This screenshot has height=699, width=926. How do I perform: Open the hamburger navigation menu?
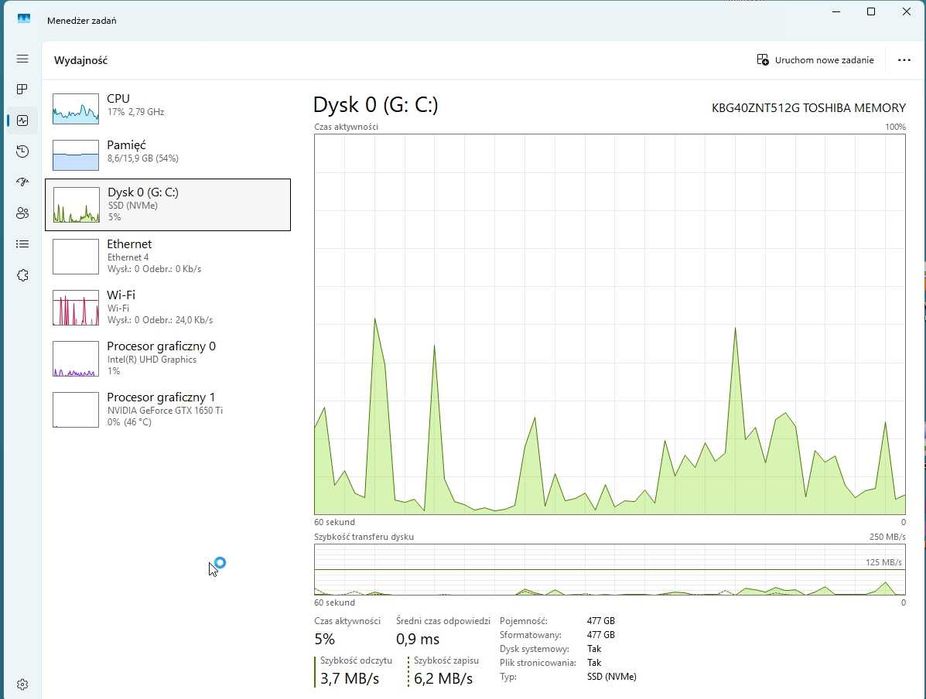[22, 58]
